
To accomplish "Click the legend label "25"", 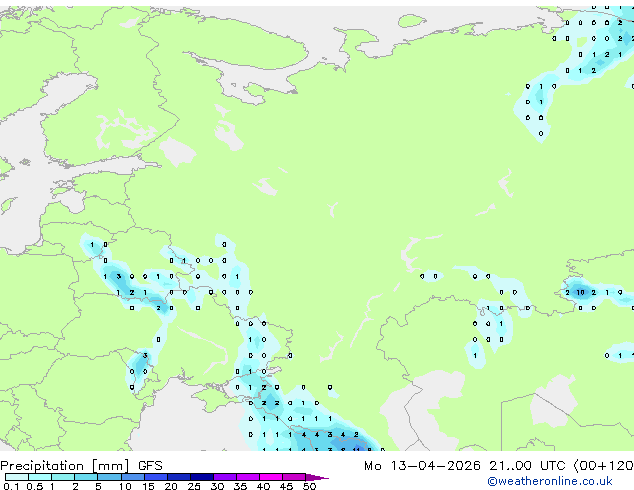I will pos(194,486).
